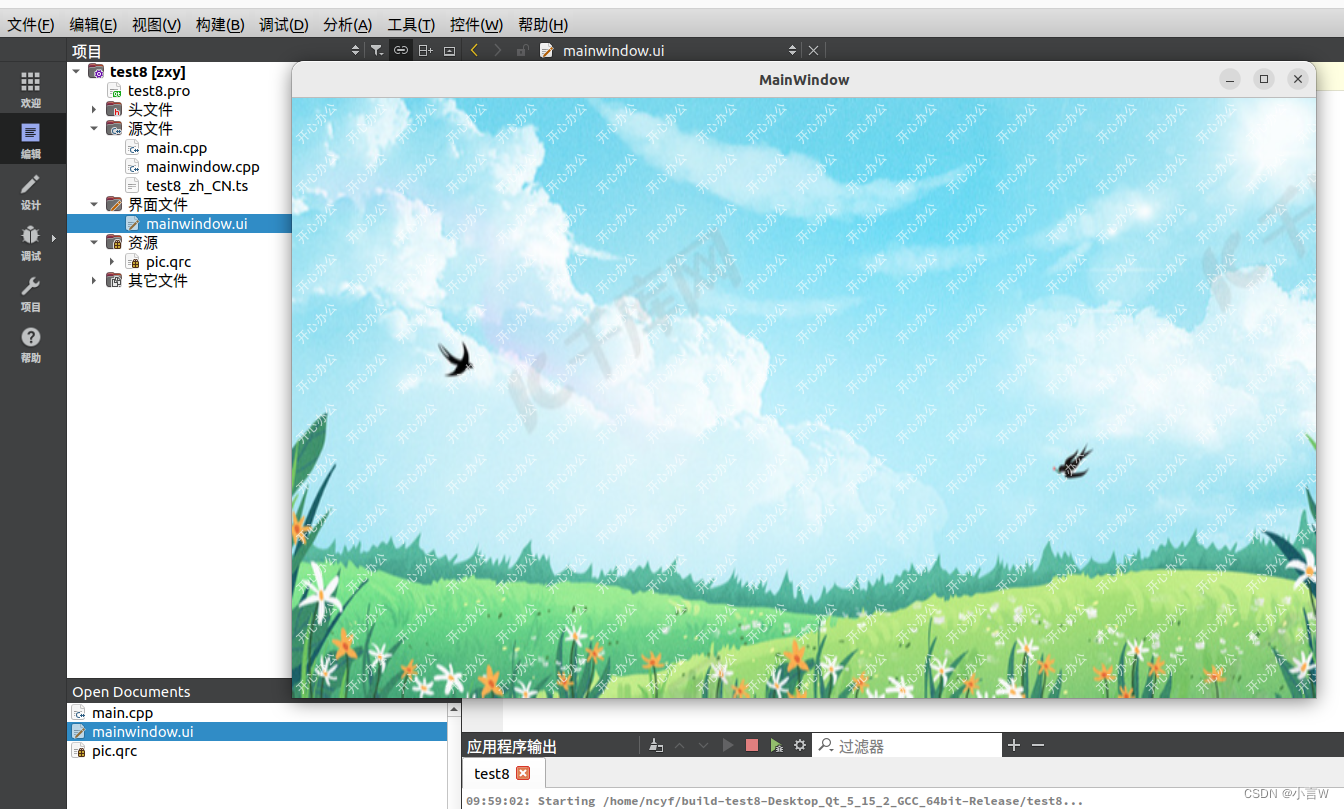This screenshot has width=1344, height=809.
Task: Open application output settings gear
Action: (x=800, y=745)
